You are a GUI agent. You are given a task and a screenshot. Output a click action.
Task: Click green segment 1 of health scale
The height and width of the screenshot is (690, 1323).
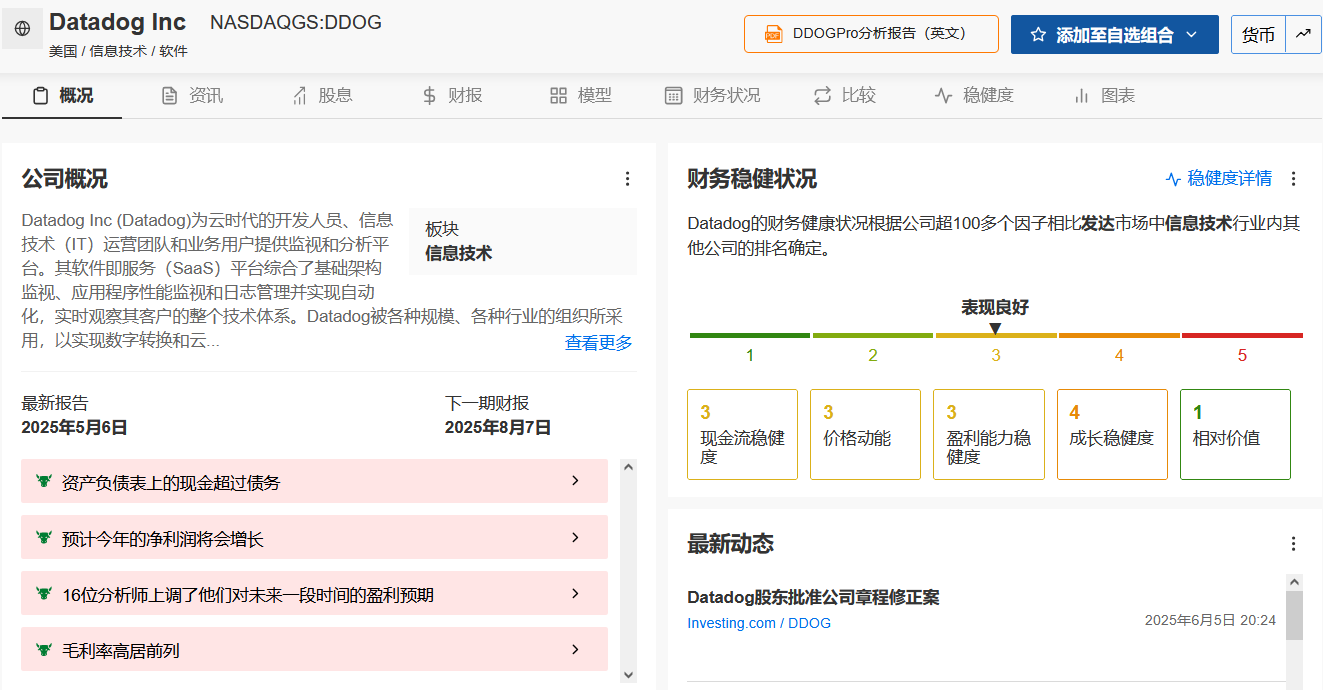pyautogui.click(x=750, y=335)
